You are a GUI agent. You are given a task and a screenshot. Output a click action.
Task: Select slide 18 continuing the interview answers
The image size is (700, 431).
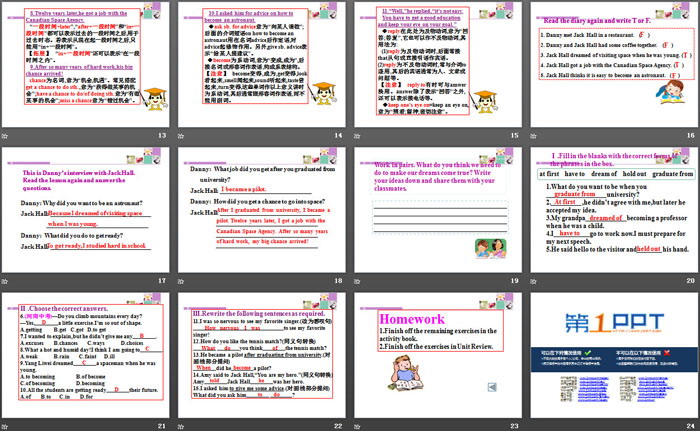pos(262,210)
